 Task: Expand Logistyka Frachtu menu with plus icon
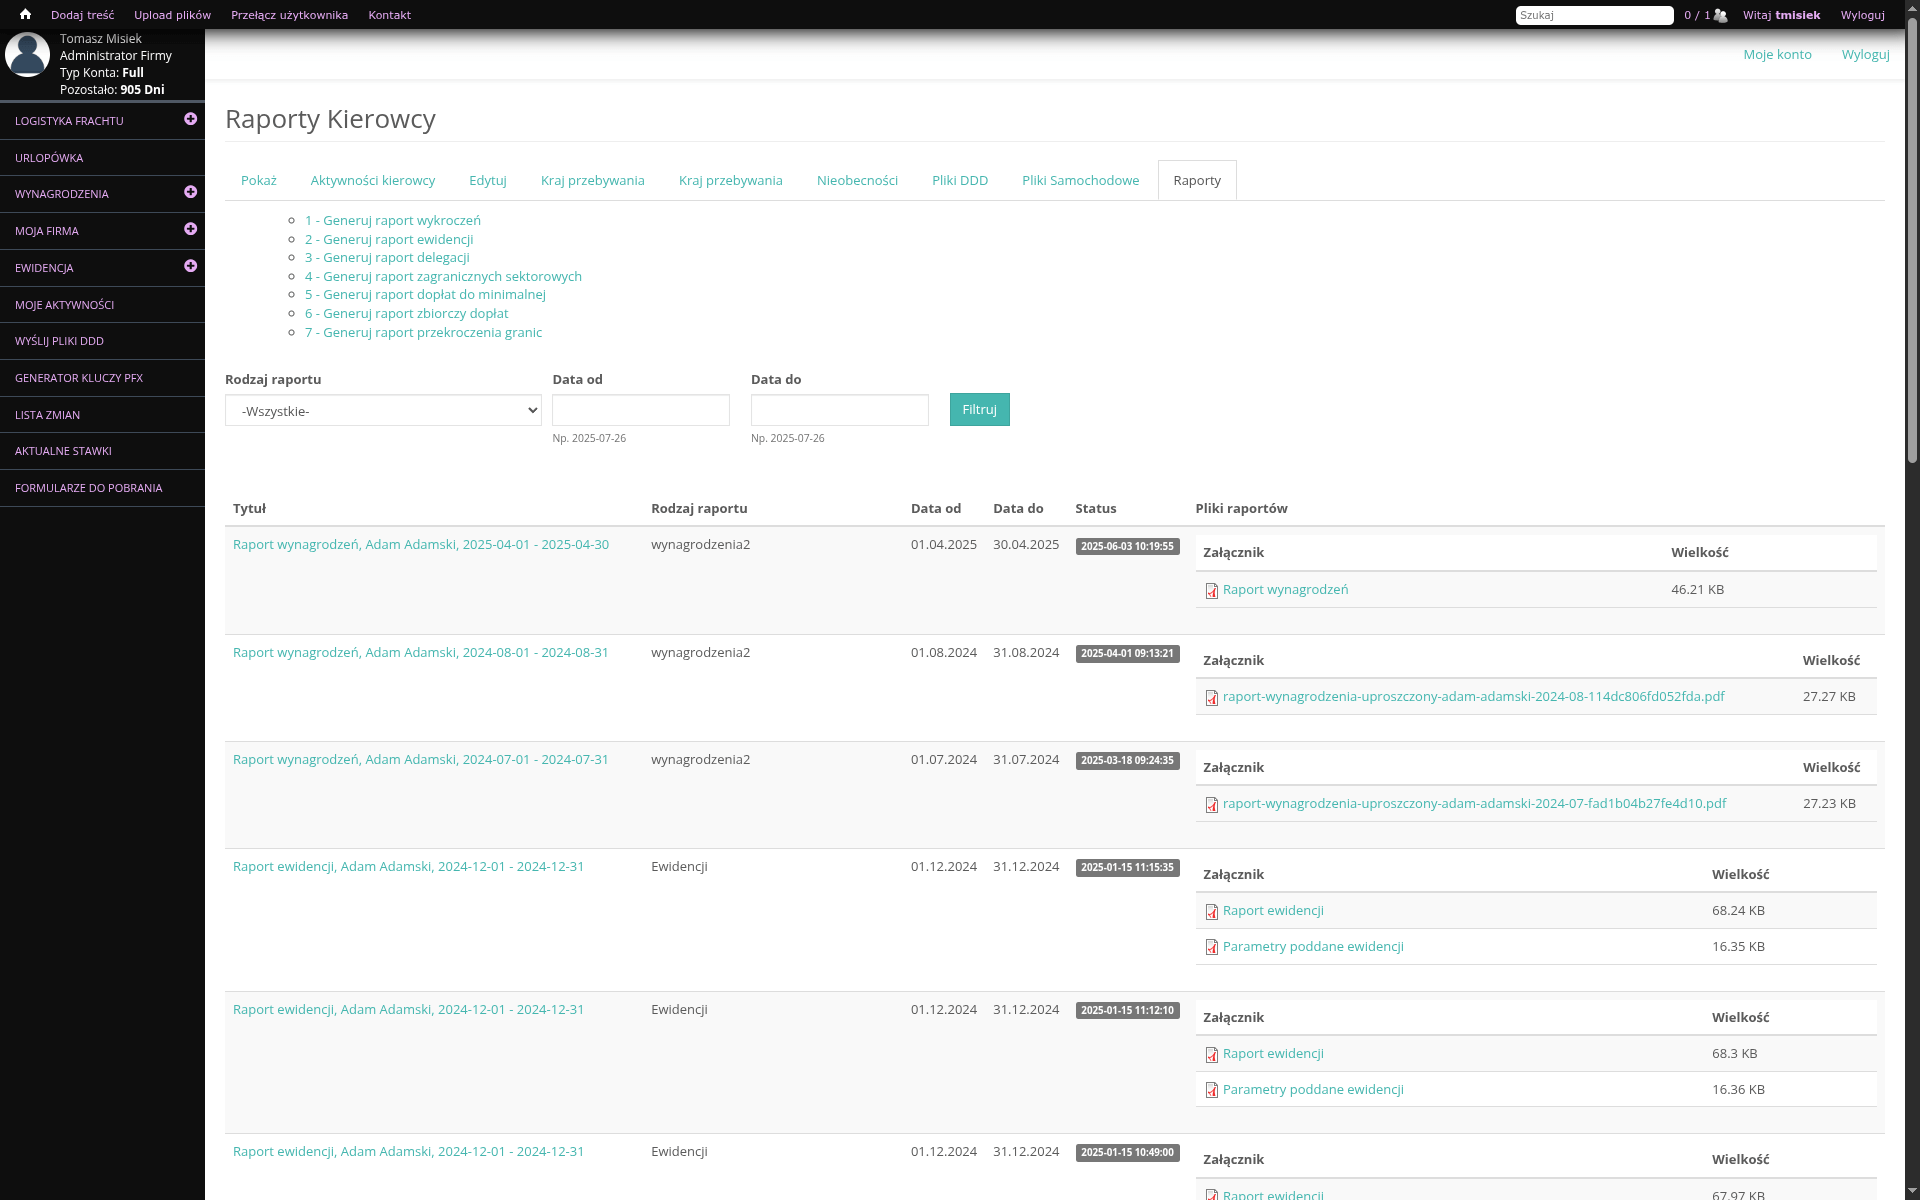tap(190, 119)
